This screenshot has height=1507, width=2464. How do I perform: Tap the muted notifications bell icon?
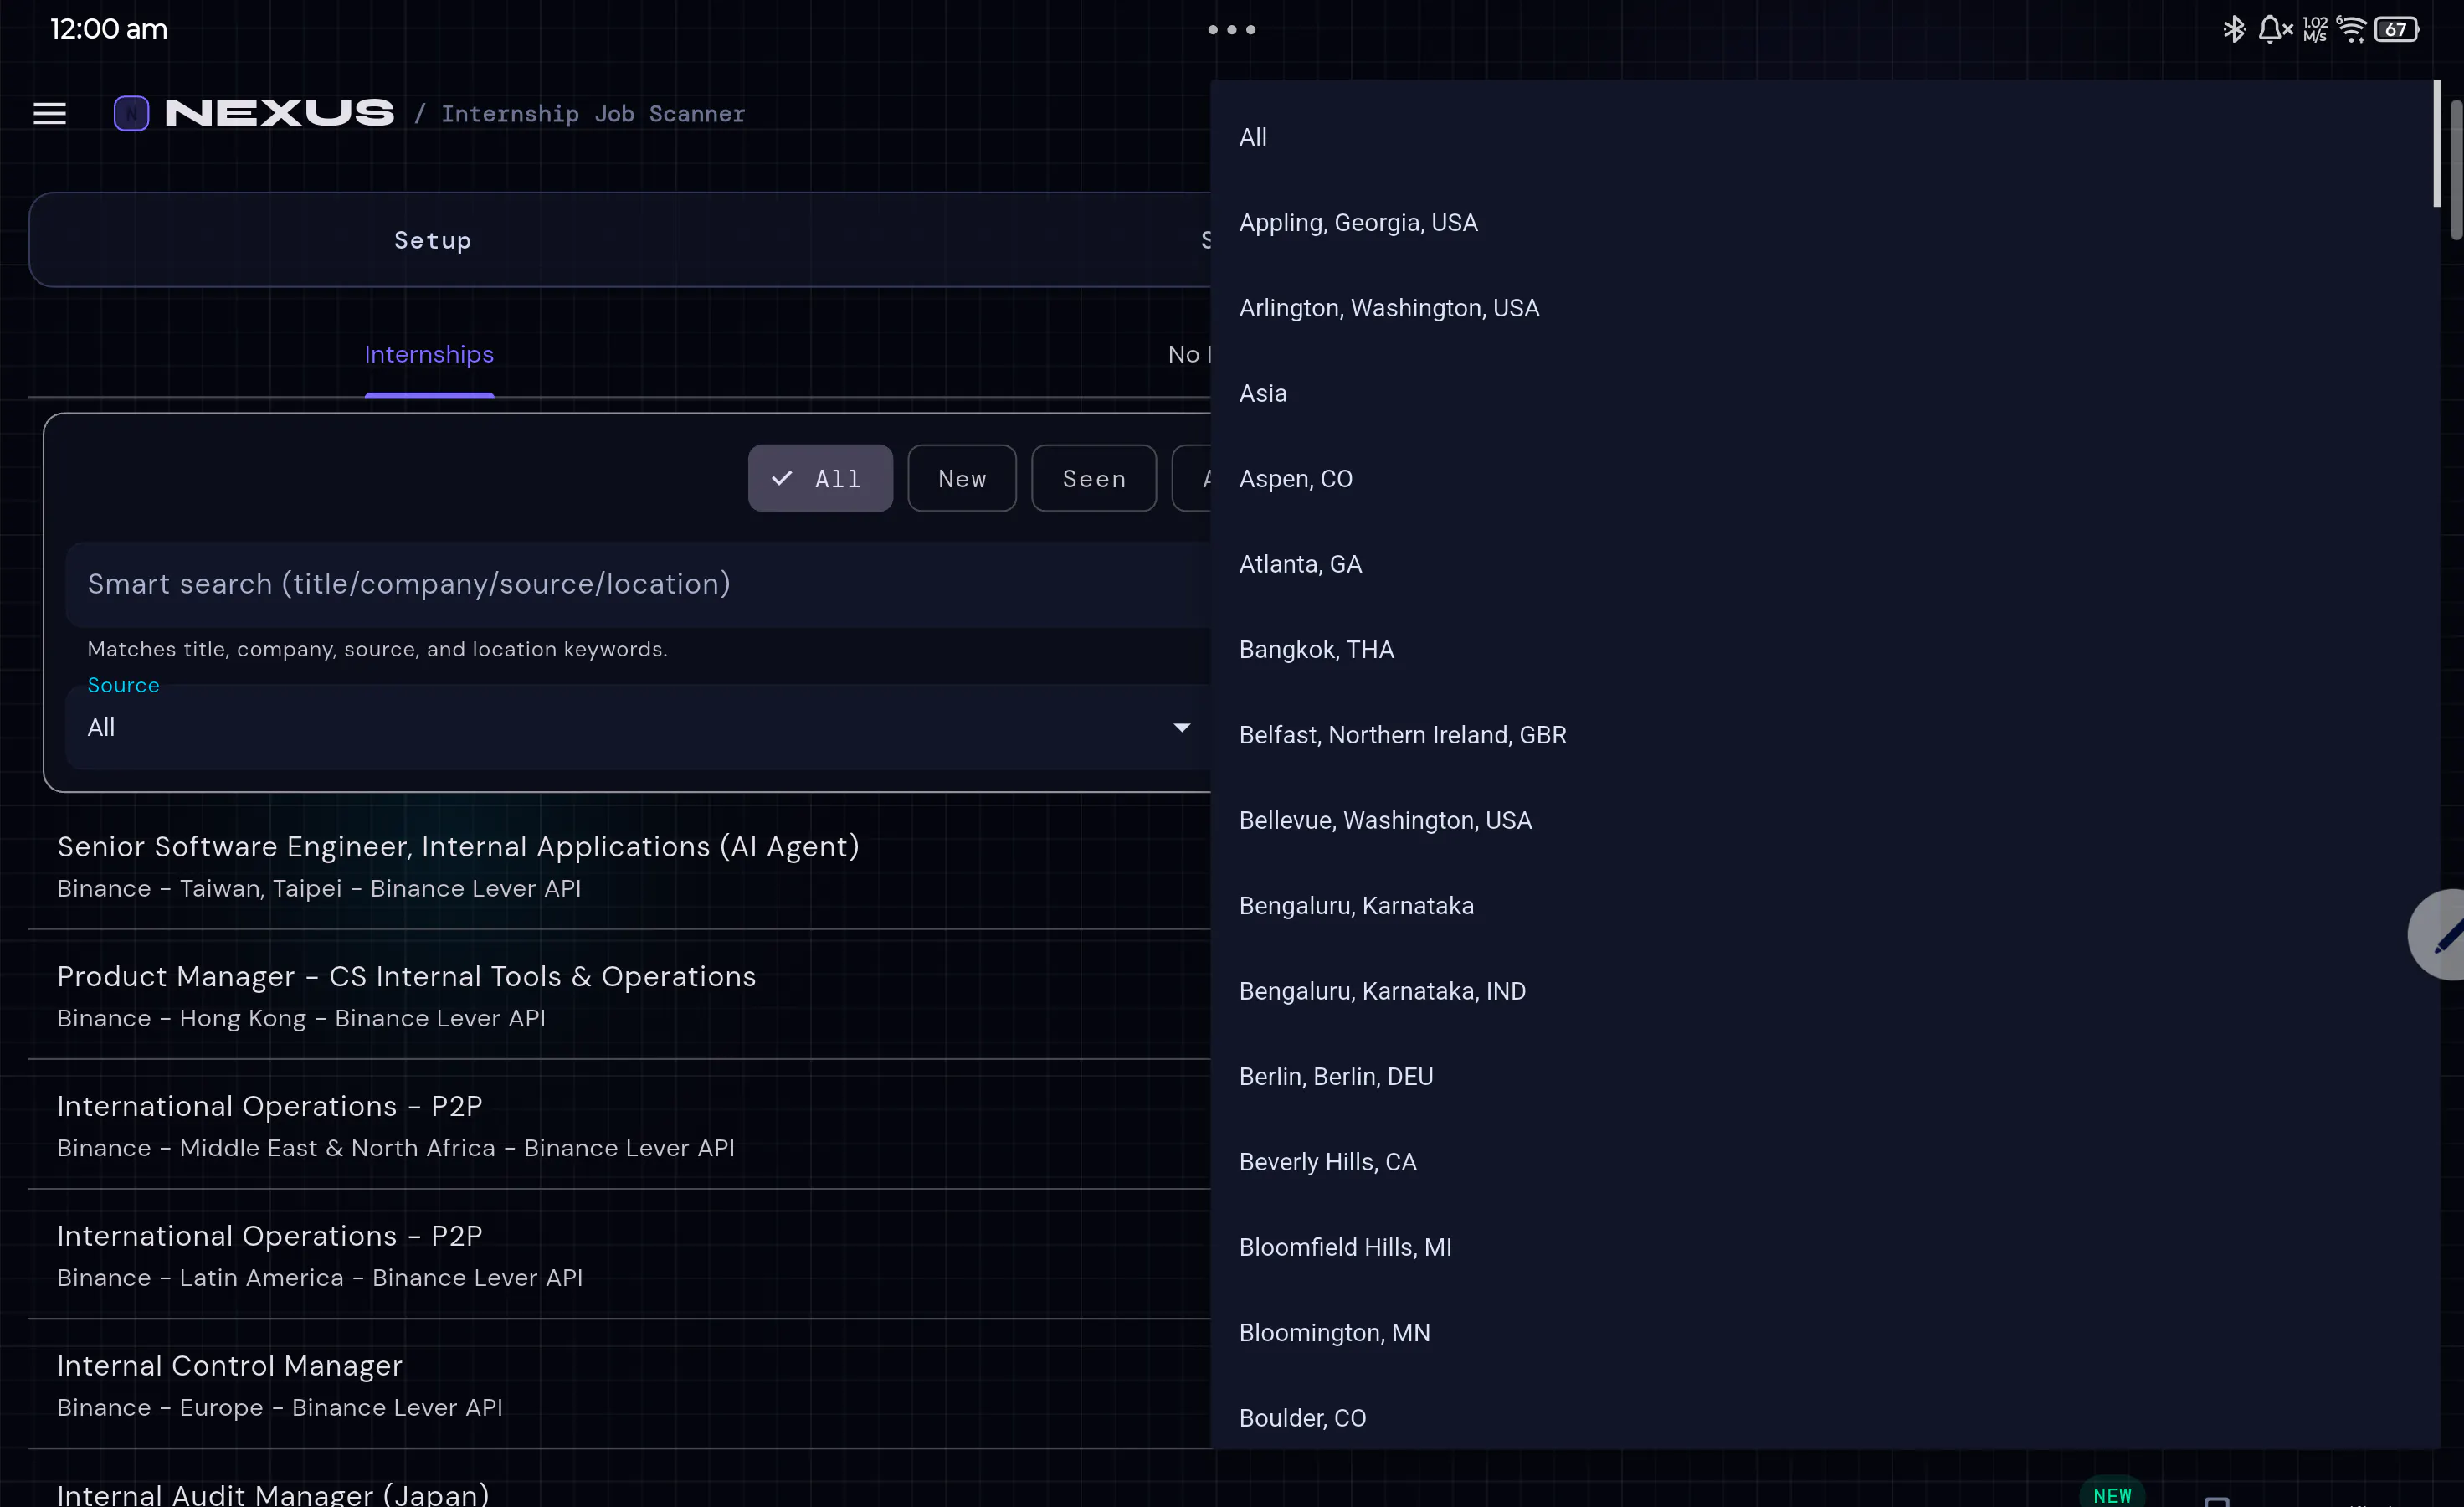(2275, 29)
